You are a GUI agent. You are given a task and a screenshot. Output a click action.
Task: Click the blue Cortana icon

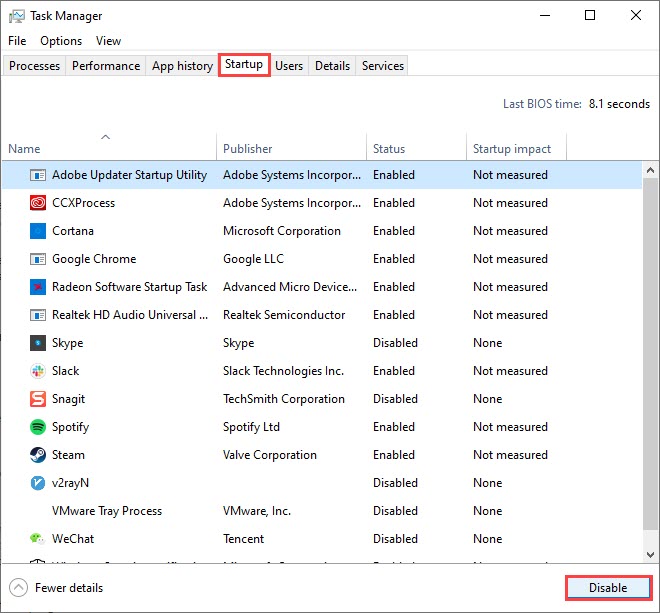38,231
